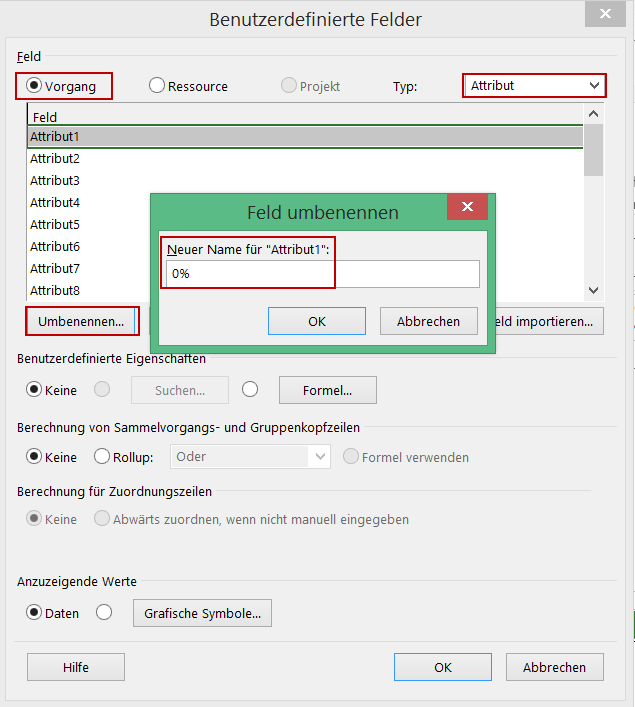Screen dimensions: 635x707
Task: Click the new name text field
Action: pyautogui.click(x=323, y=274)
